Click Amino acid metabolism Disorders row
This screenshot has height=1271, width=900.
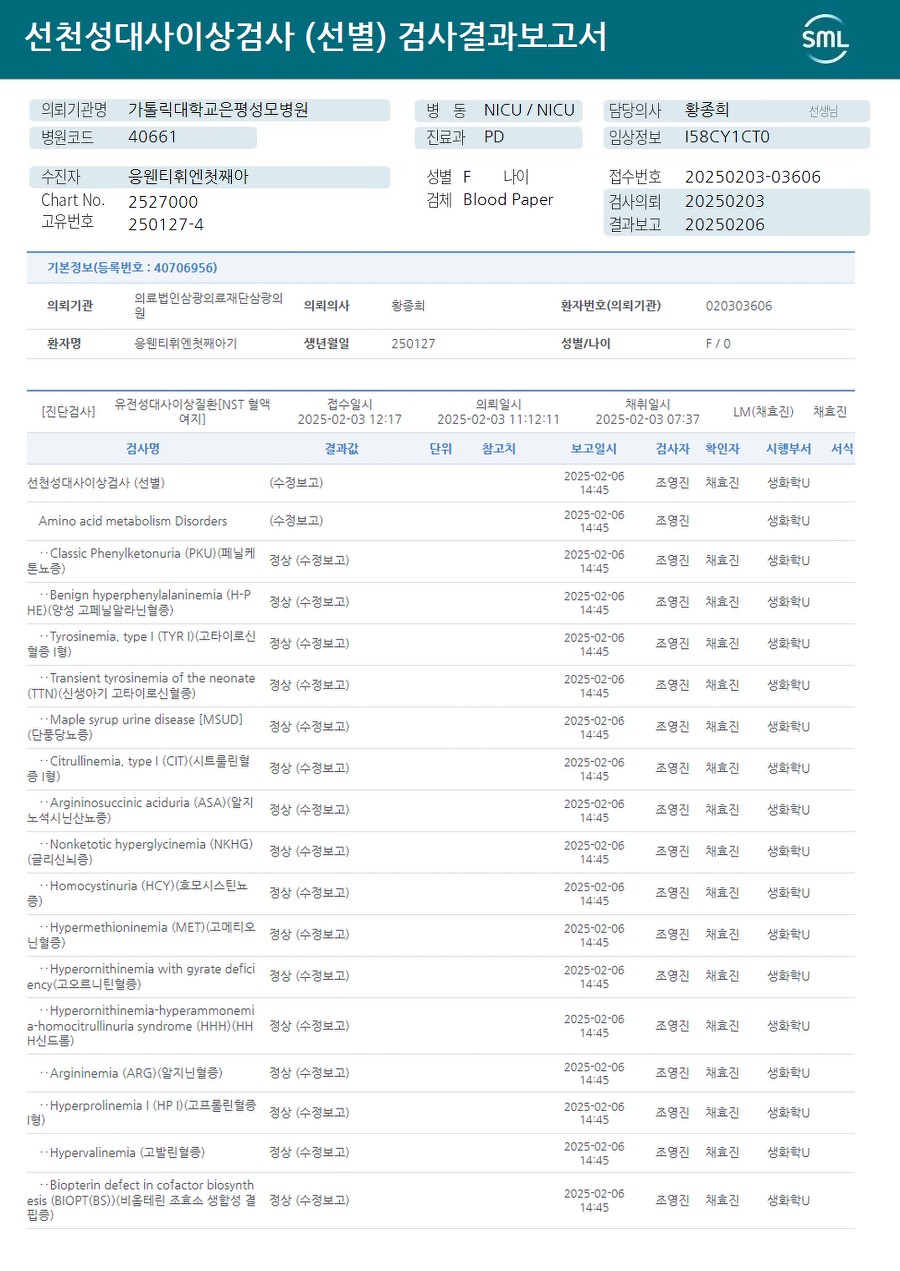(x=441, y=521)
